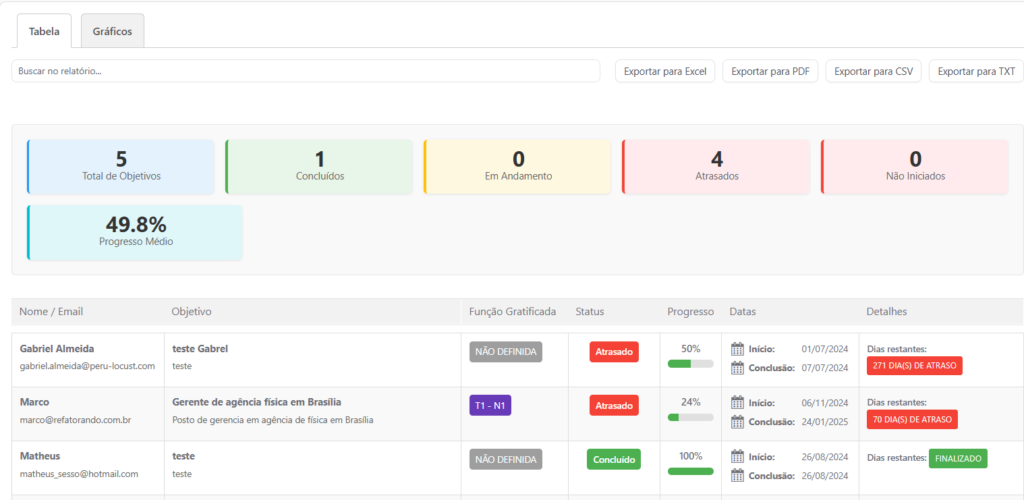1024x500 pixels.
Task: Click Marco's 24% progress bar
Action: pyautogui.click(x=690, y=417)
